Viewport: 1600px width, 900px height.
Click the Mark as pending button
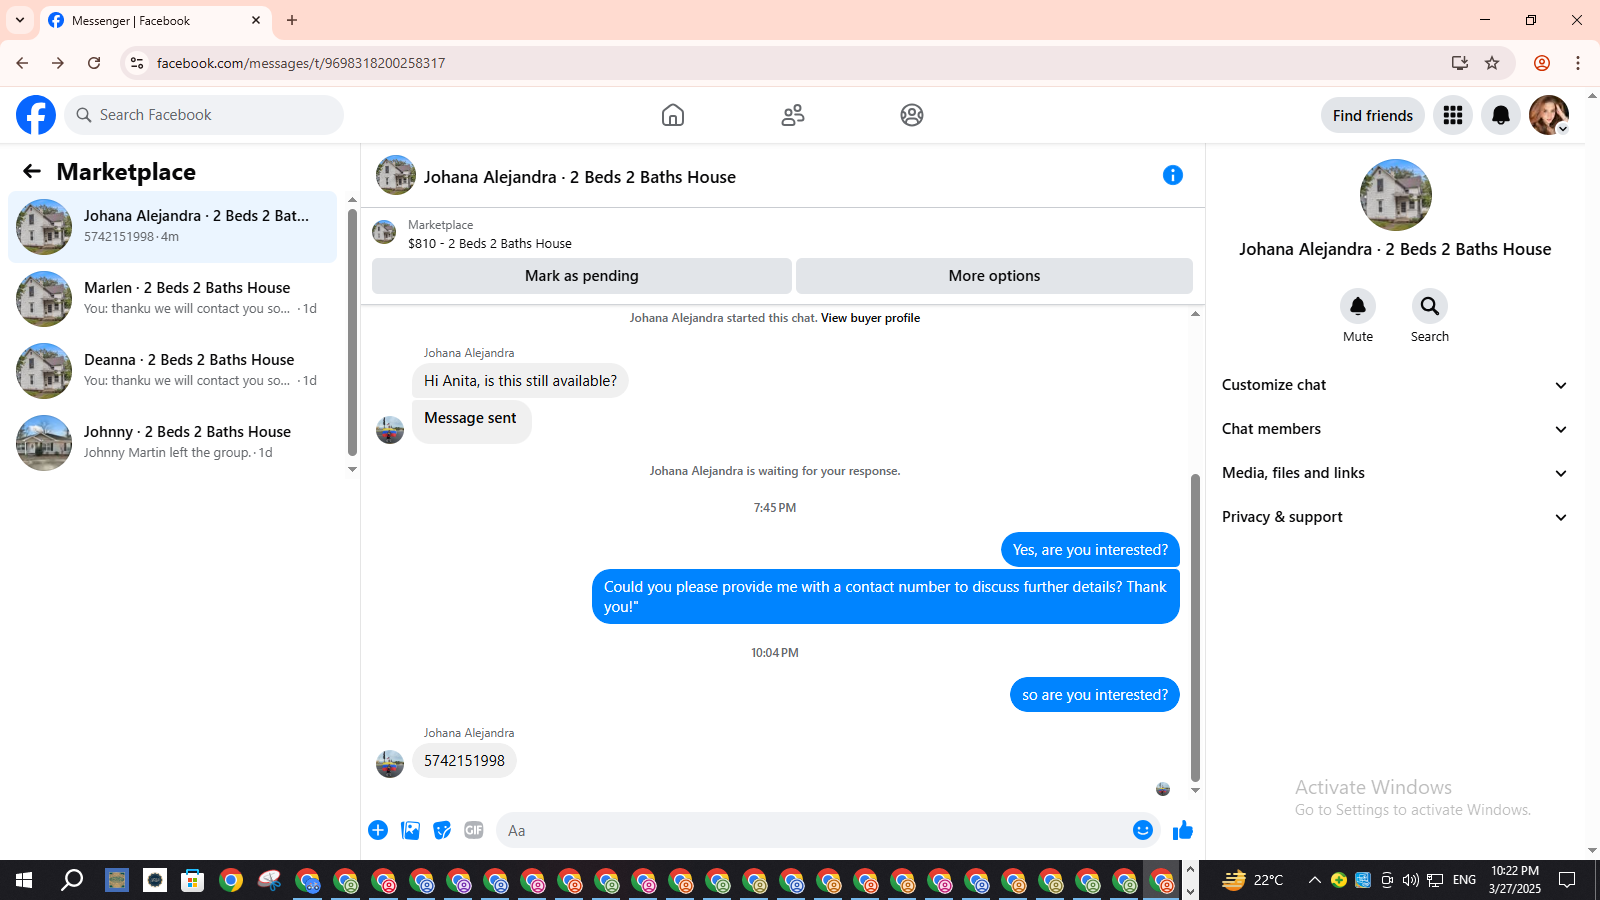coord(582,276)
